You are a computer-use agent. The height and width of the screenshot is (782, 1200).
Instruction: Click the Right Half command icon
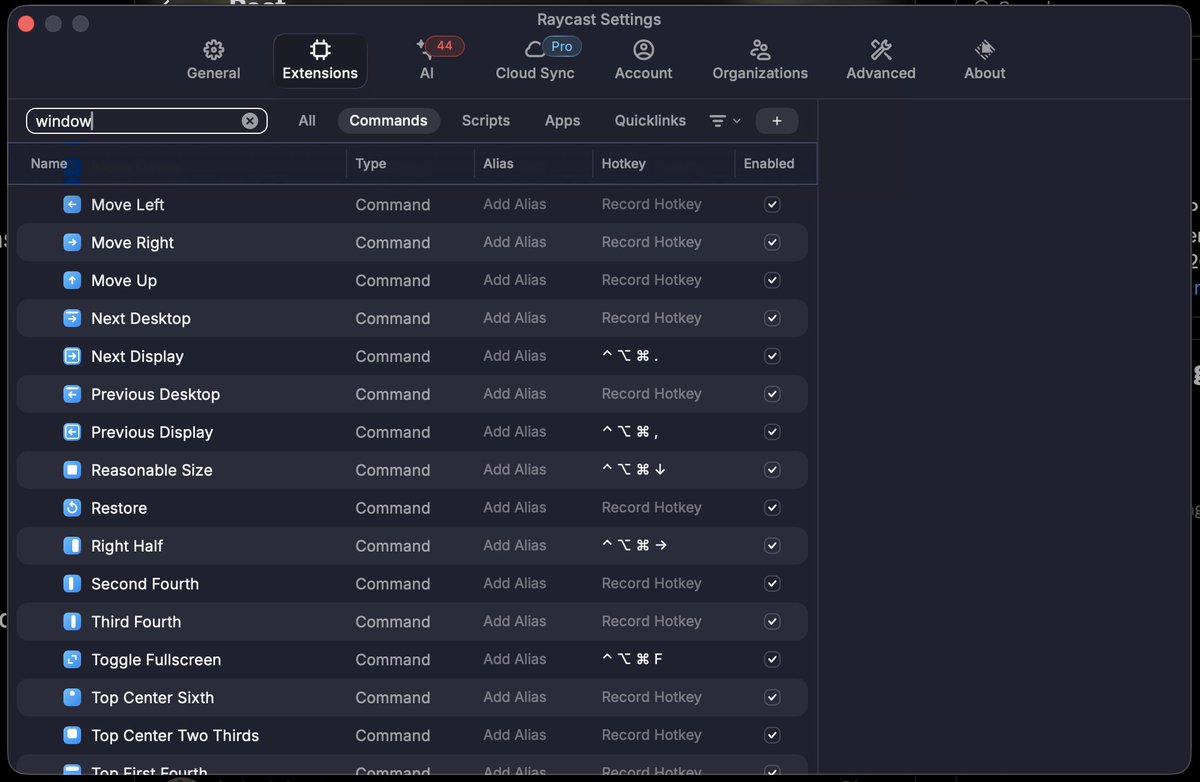click(72, 546)
